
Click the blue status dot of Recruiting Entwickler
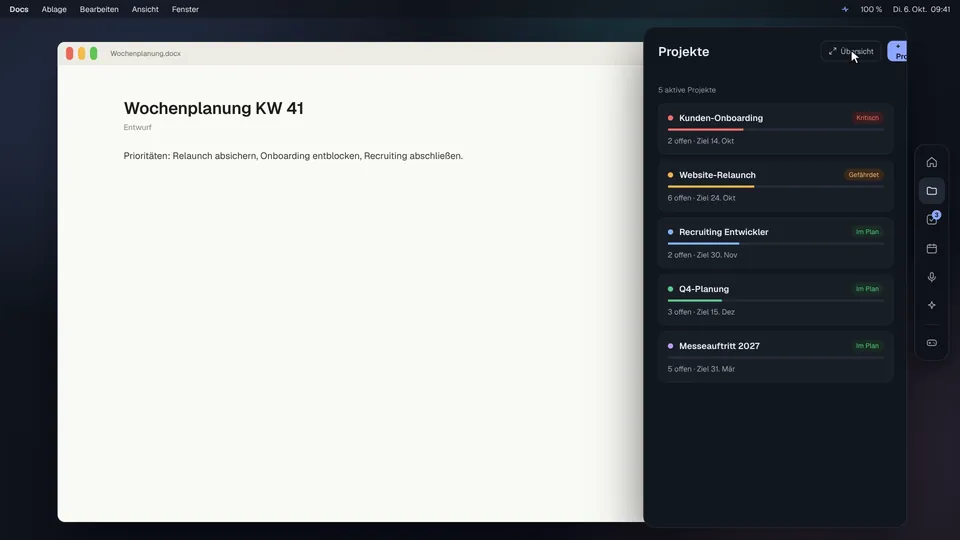pyautogui.click(x=670, y=232)
